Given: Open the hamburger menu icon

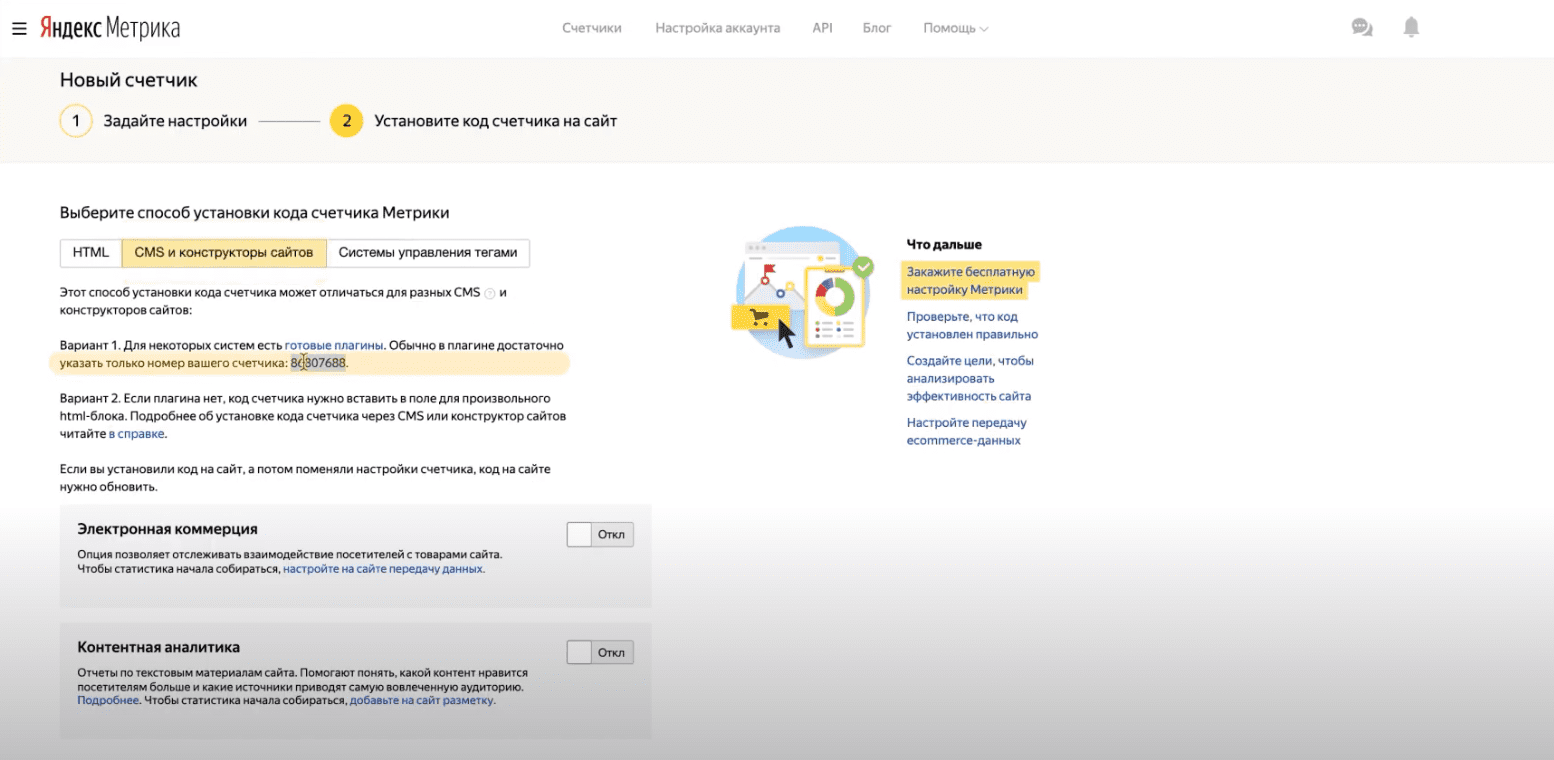Looking at the screenshot, I should [x=19, y=28].
